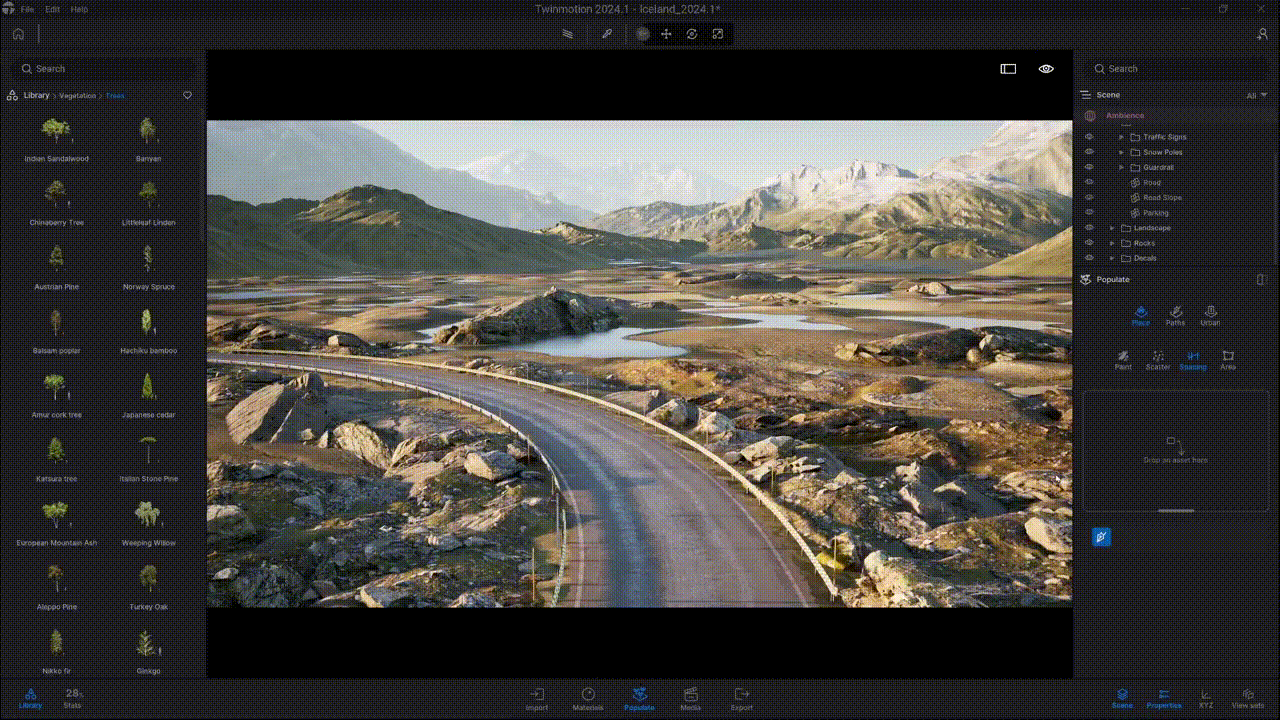Choose the Place populate mode
Image resolution: width=1280 pixels, height=720 pixels.
coord(1140,316)
